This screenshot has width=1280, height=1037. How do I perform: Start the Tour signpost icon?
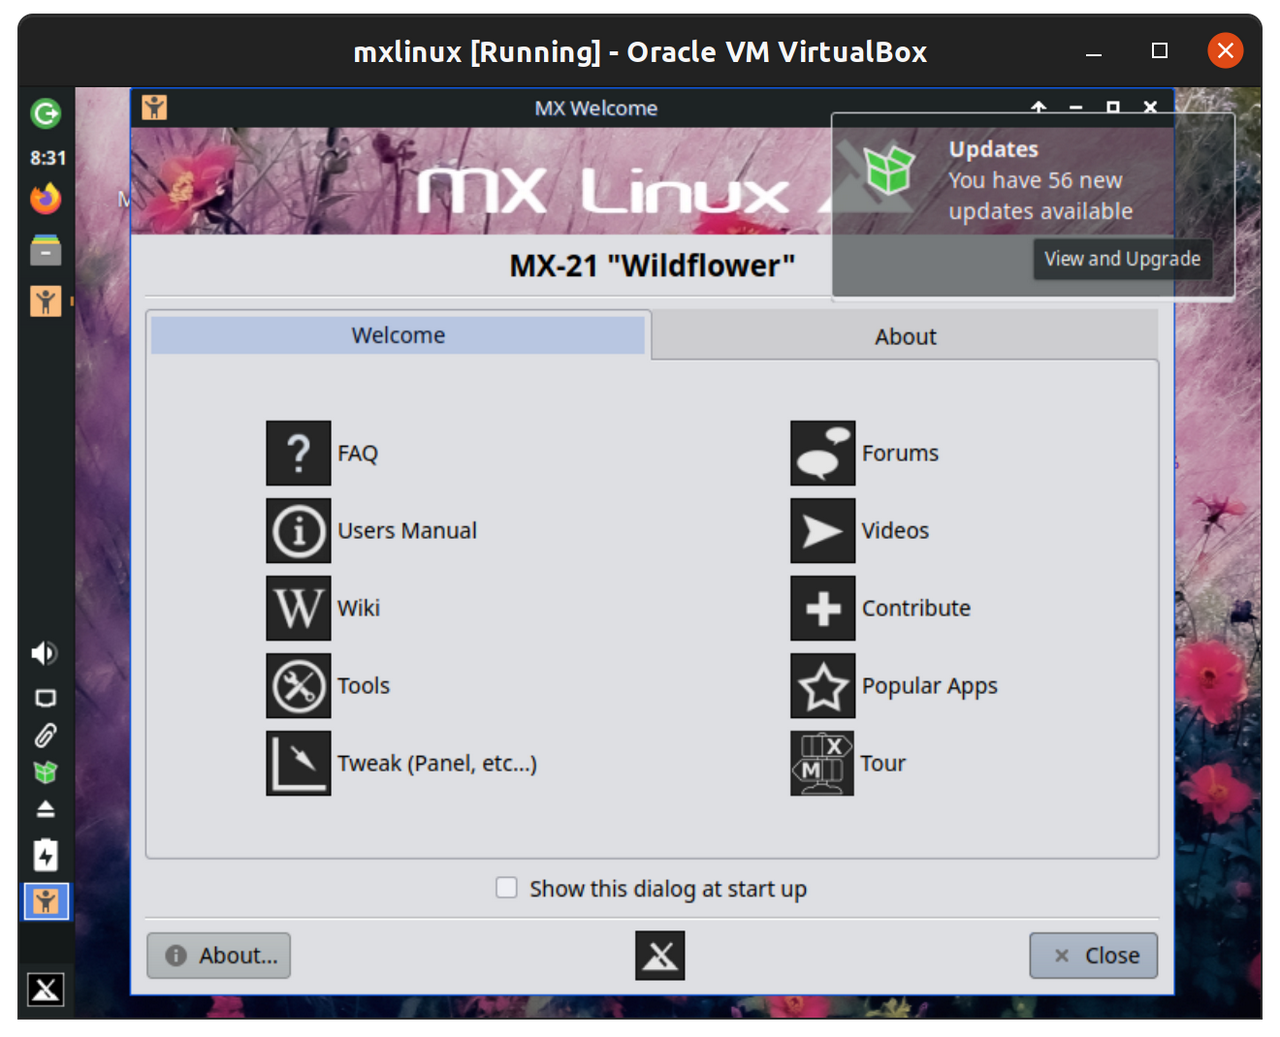(x=822, y=763)
